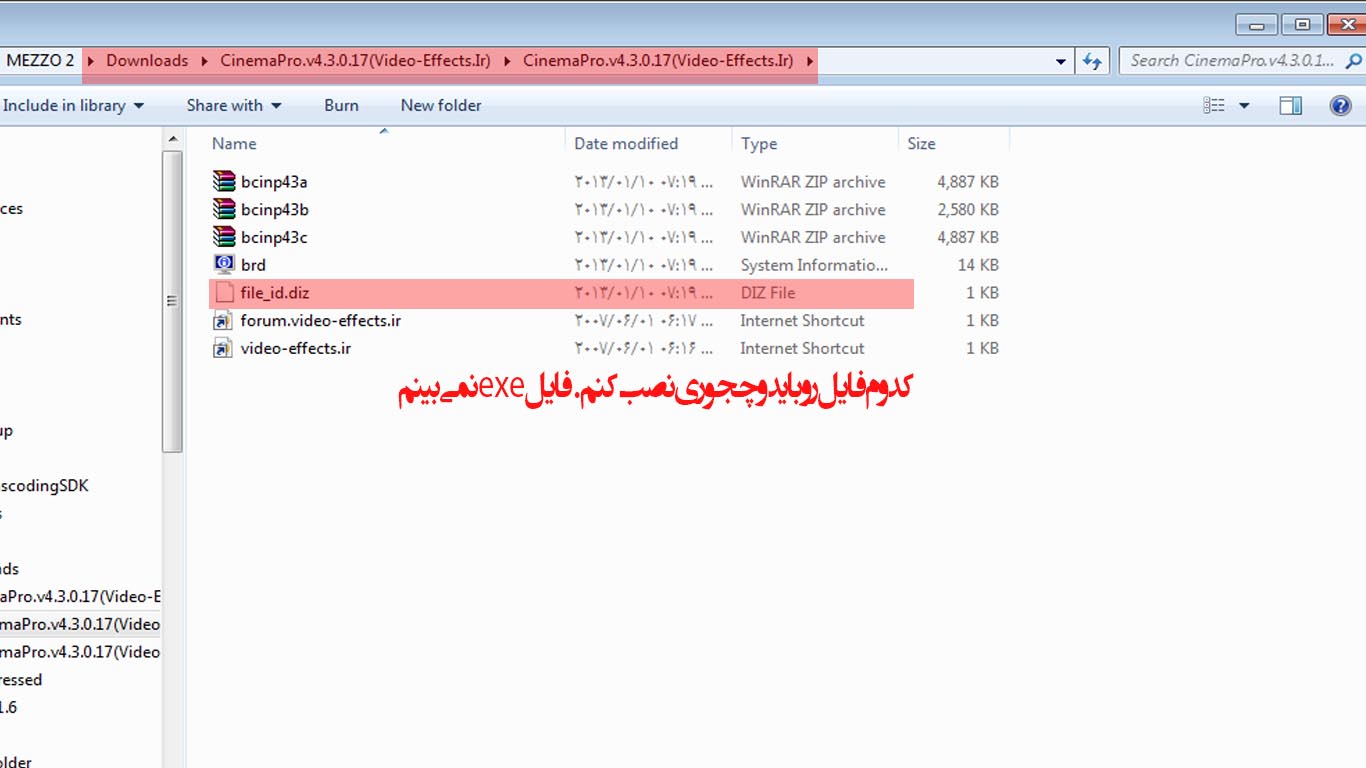Image resolution: width=1366 pixels, height=768 pixels.
Task: Select the highlighted CinemaPro folder in navigation pane
Action: [x=80, y=624]
